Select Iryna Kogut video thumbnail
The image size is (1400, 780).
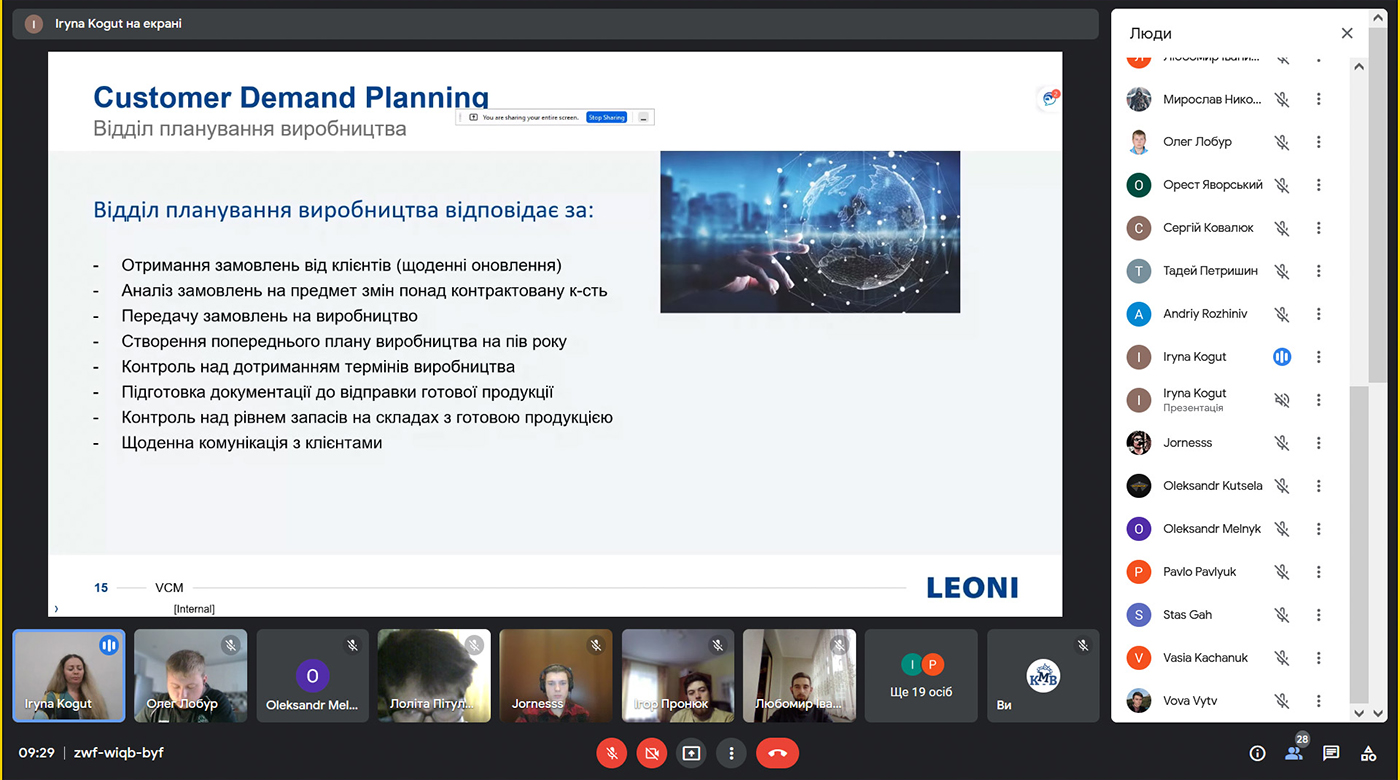point(69,675)
